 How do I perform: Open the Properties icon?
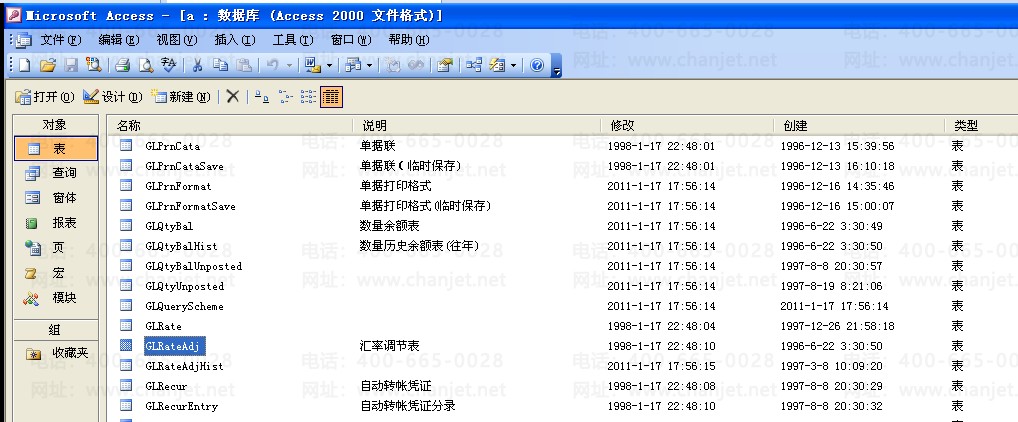coord(444,65)
